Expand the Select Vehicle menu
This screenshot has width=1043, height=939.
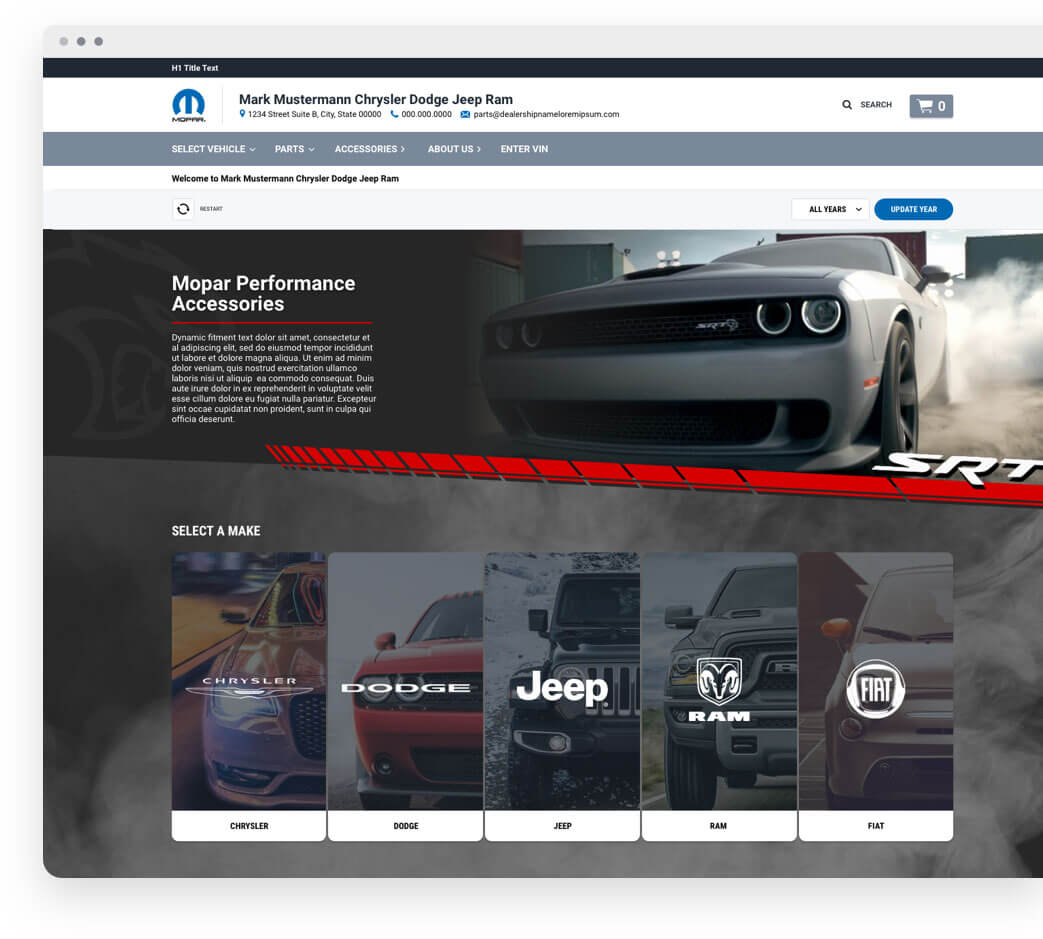(214, 149)
